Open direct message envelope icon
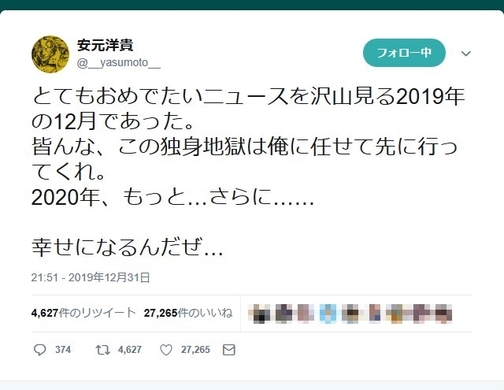 [x=229, y=350]
